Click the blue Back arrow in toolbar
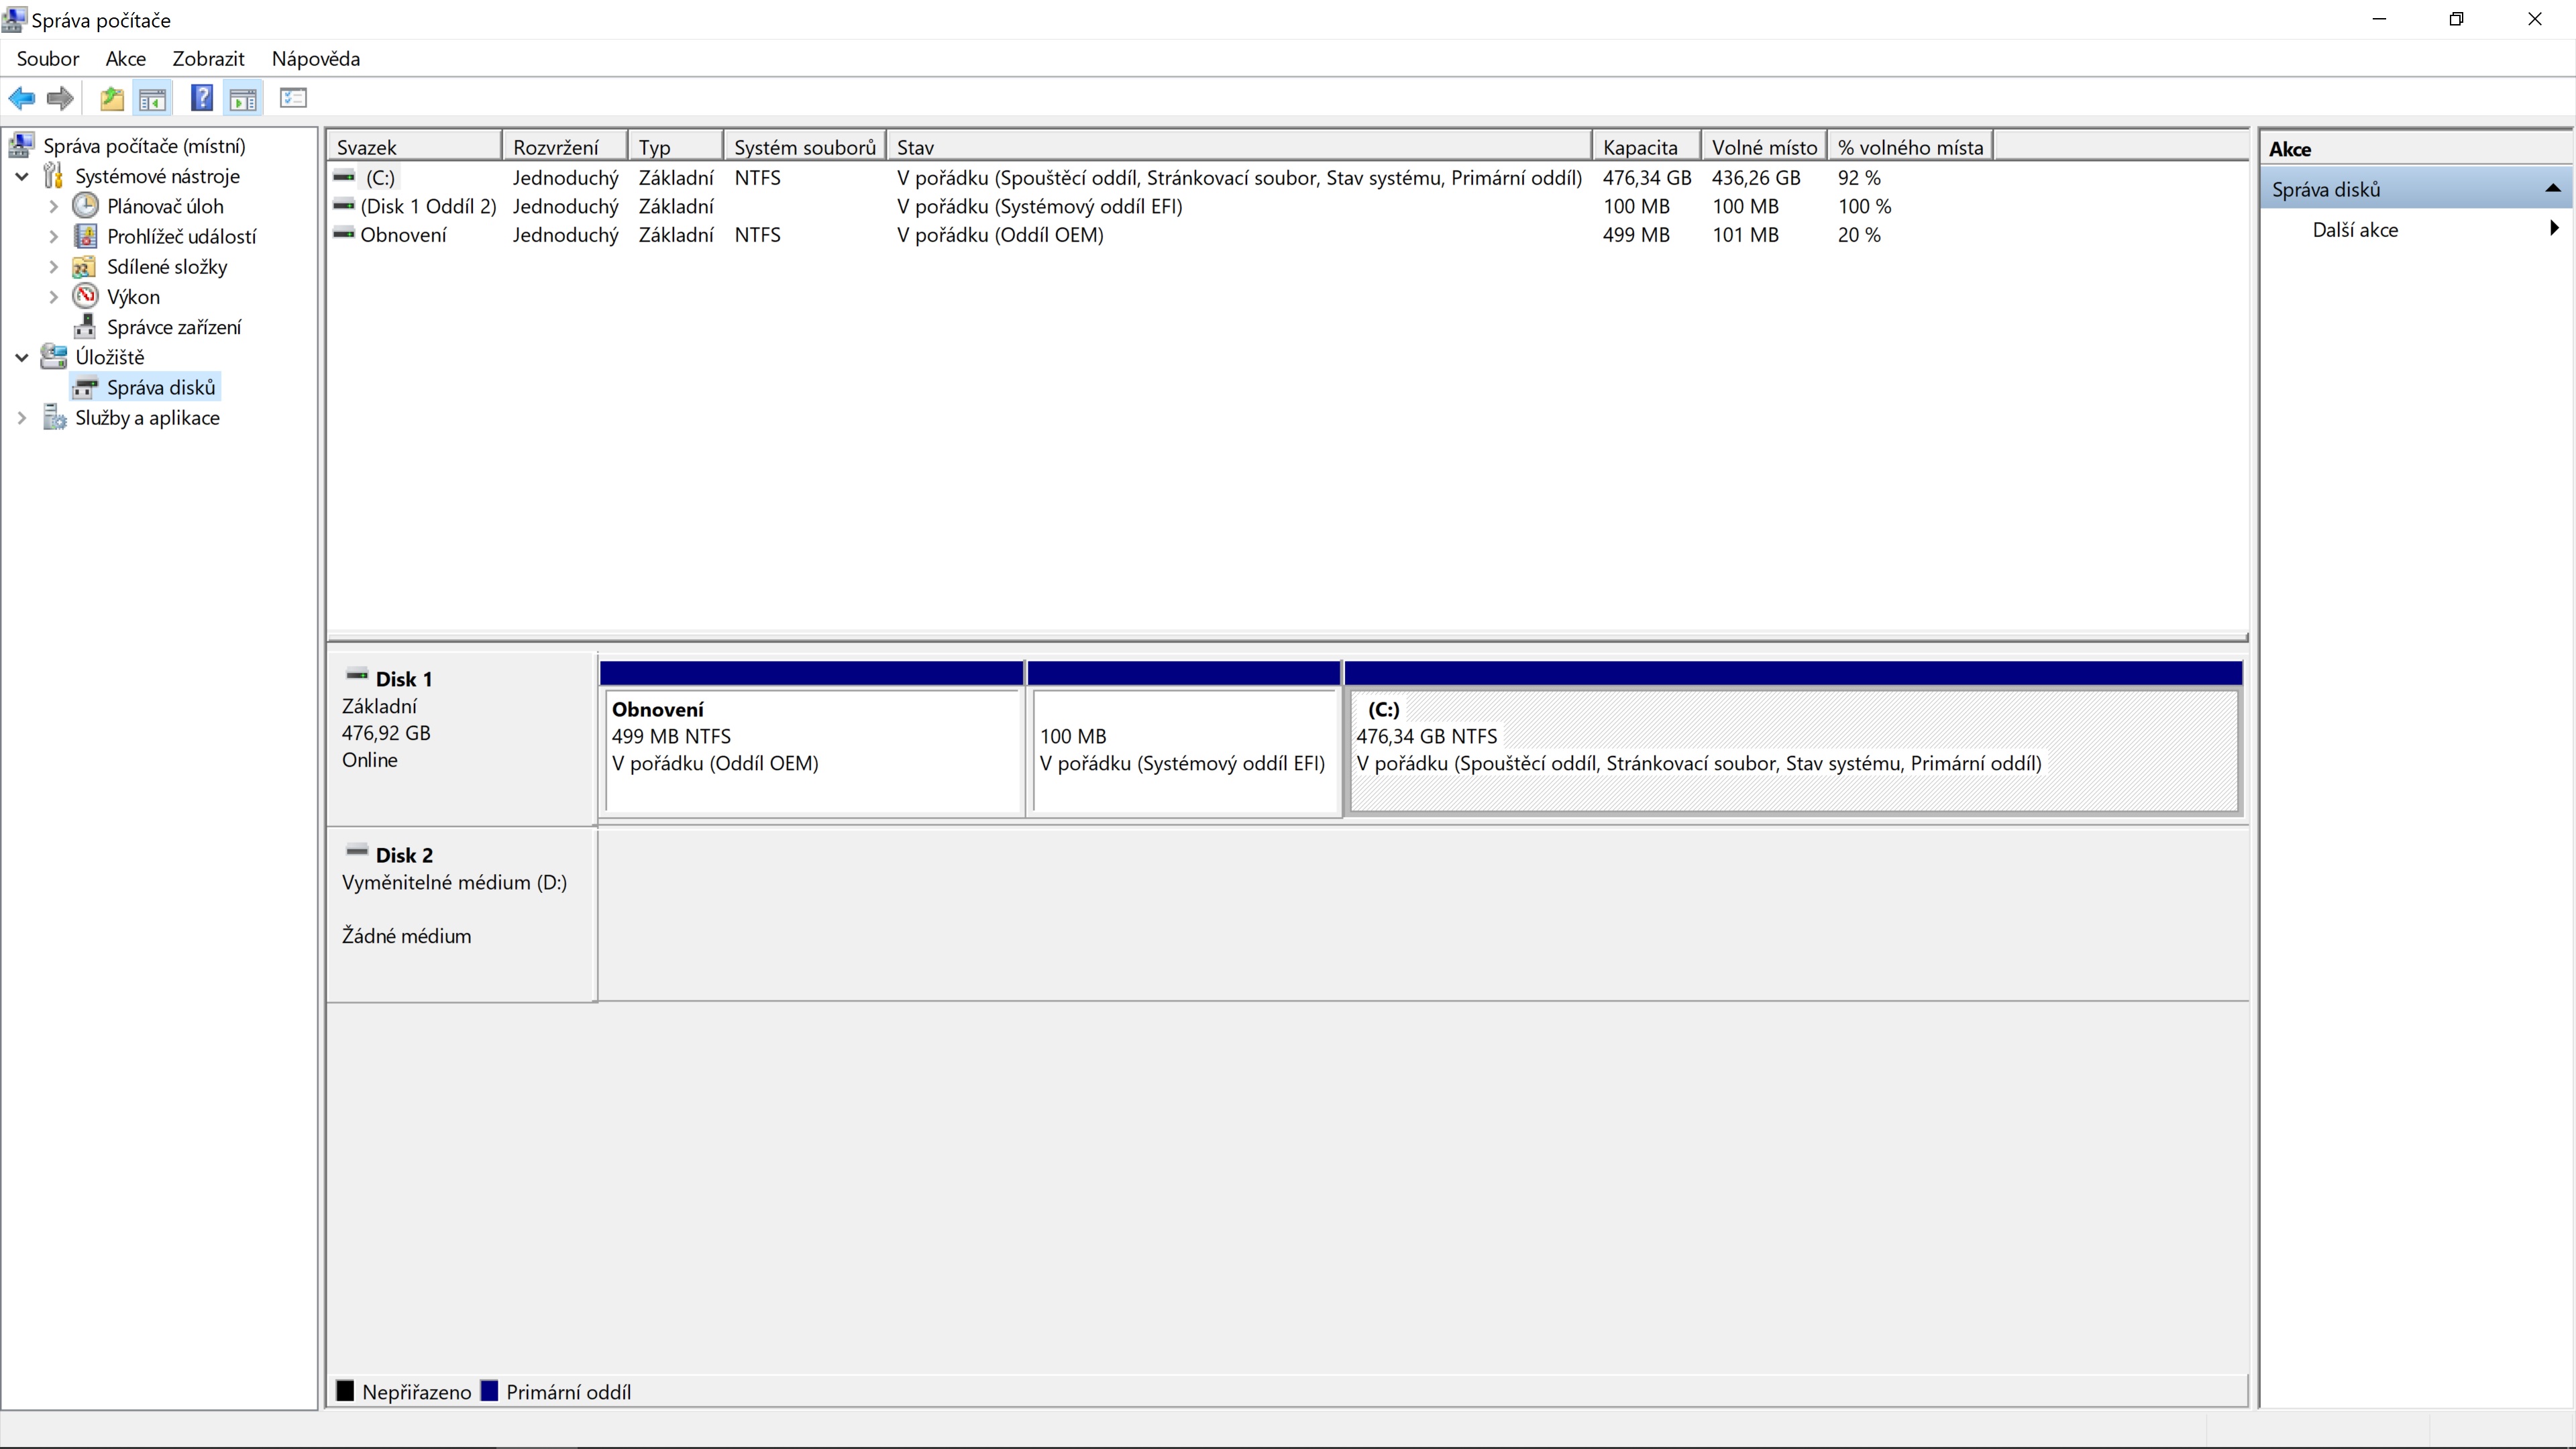The height and width of the screenshot is (1449, 2576). click(x=22, y=98)
